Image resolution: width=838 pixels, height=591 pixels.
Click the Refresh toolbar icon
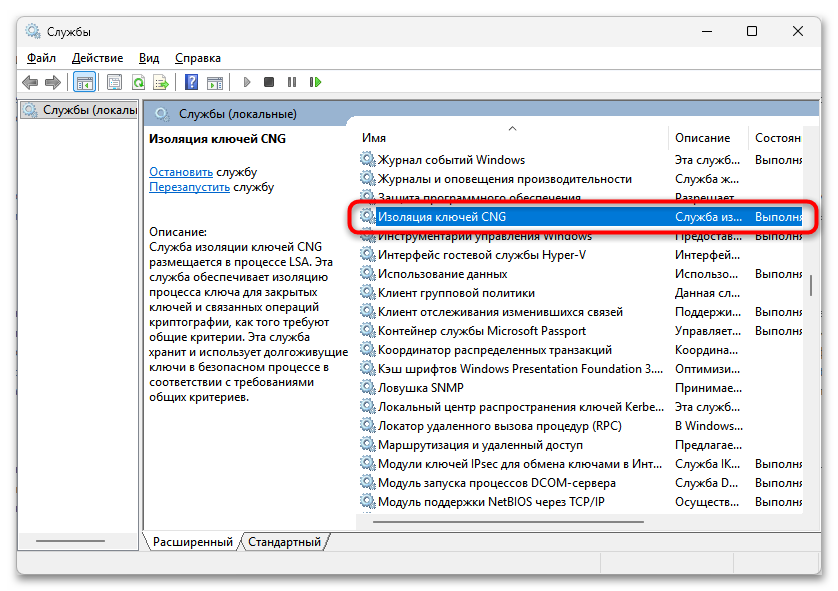click(138, 82)
